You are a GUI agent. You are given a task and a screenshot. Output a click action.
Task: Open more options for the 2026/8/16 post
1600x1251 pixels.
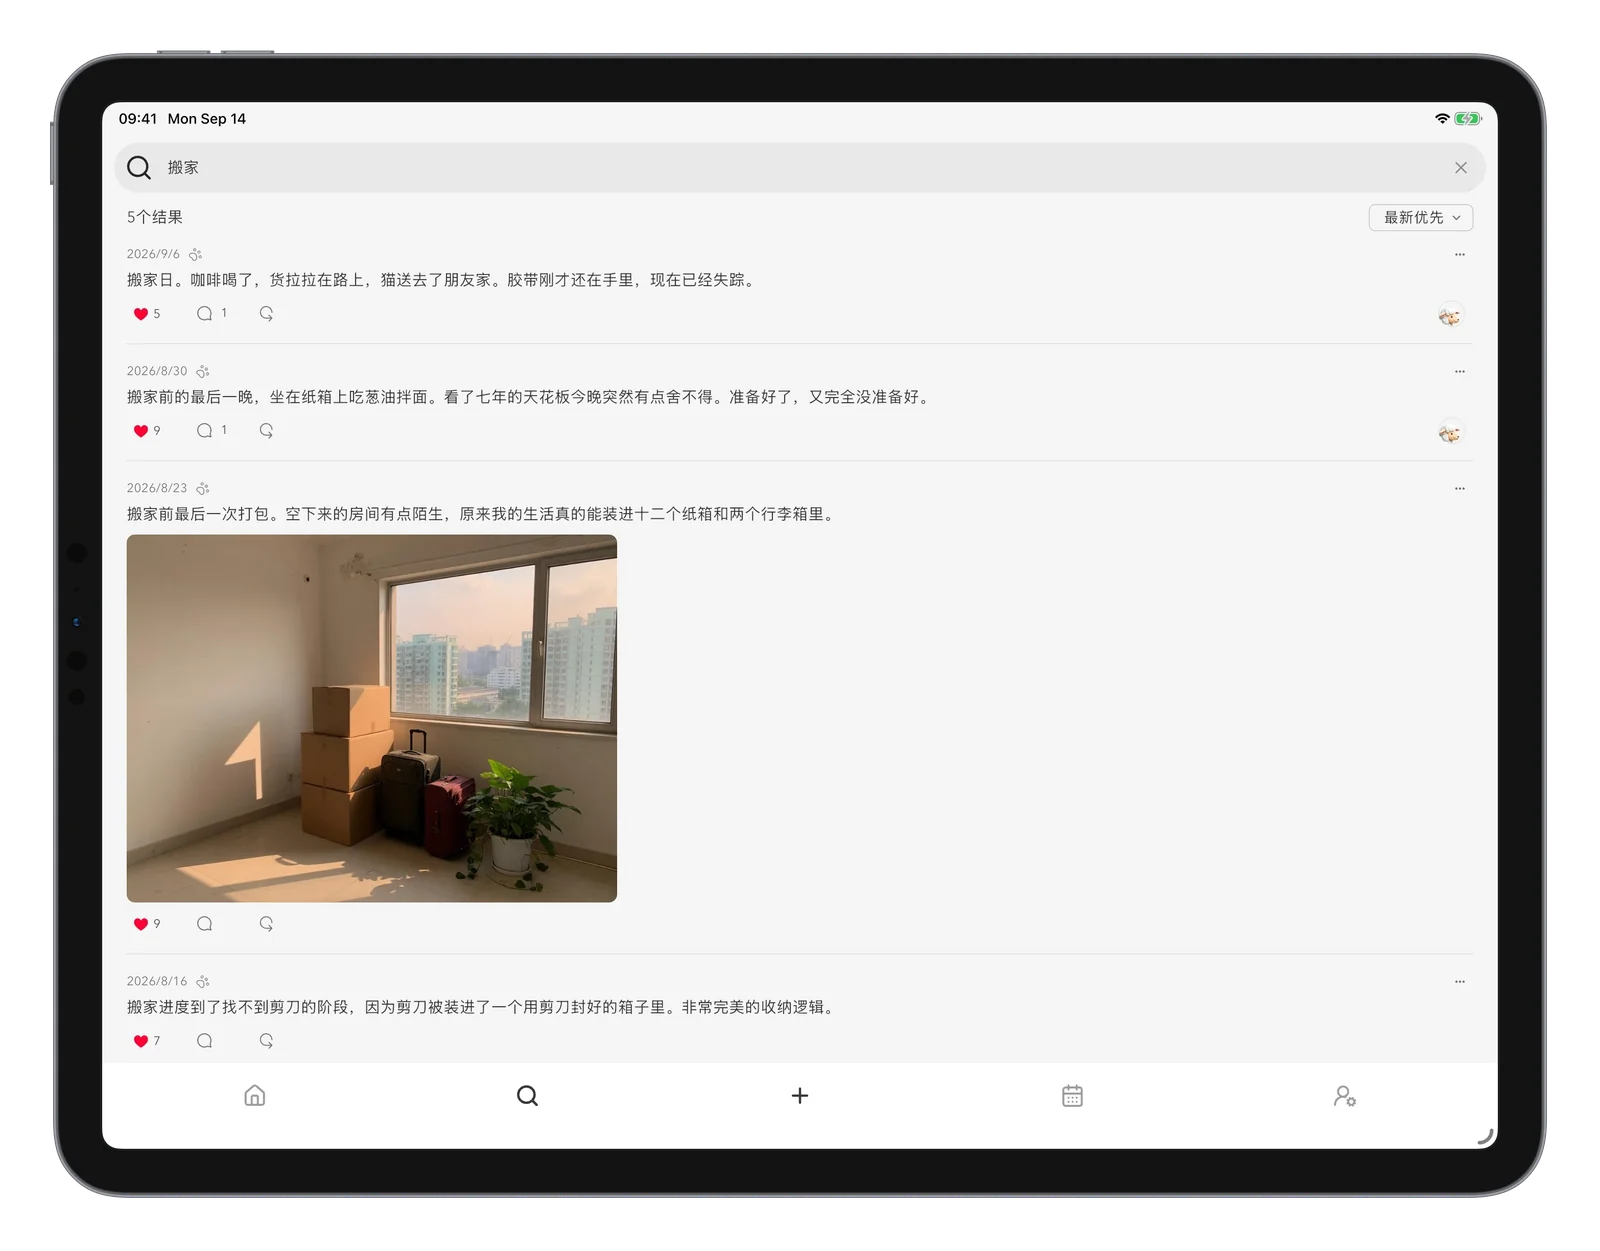(x=1459, y=981)
